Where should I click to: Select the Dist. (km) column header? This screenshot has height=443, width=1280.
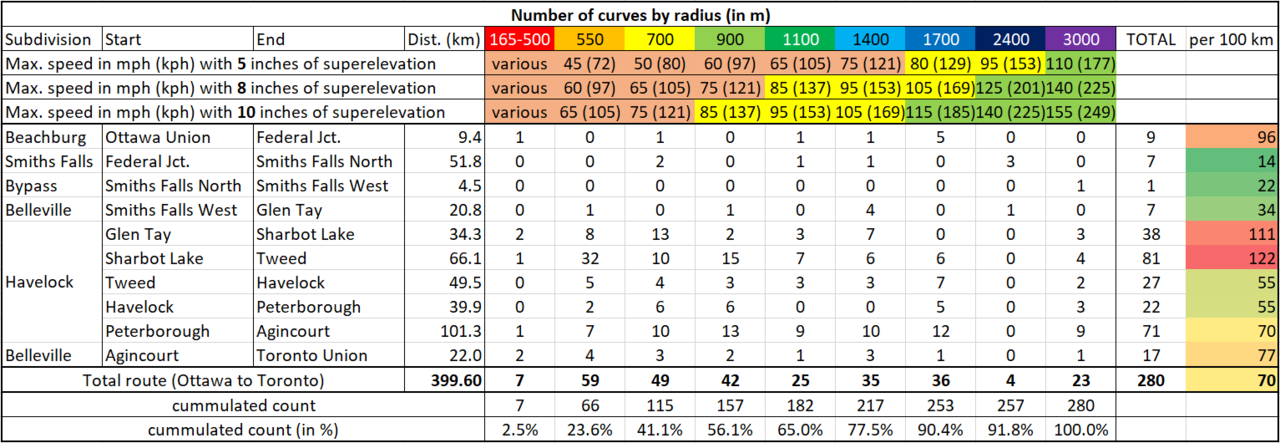444,40
